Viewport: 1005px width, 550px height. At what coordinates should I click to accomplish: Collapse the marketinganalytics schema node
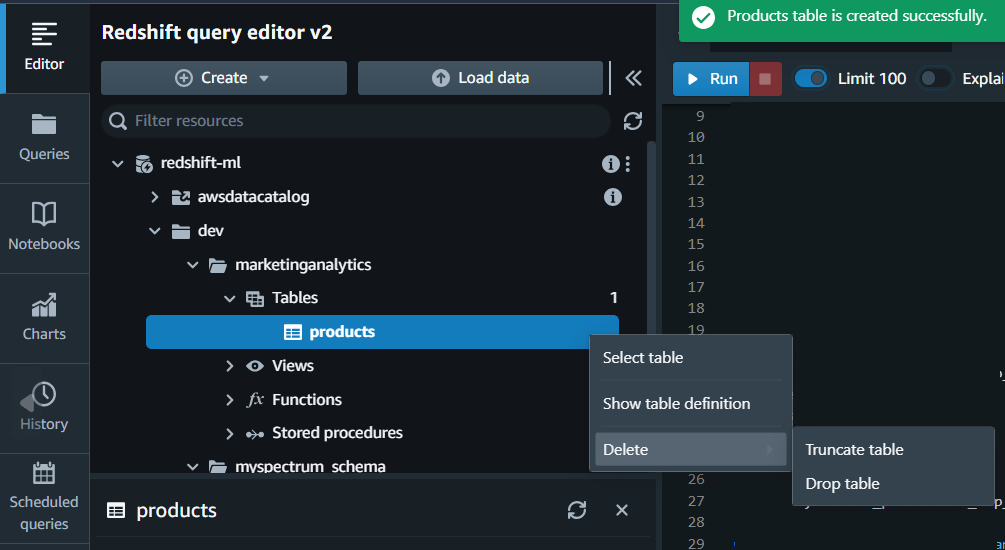coord(192,265)
